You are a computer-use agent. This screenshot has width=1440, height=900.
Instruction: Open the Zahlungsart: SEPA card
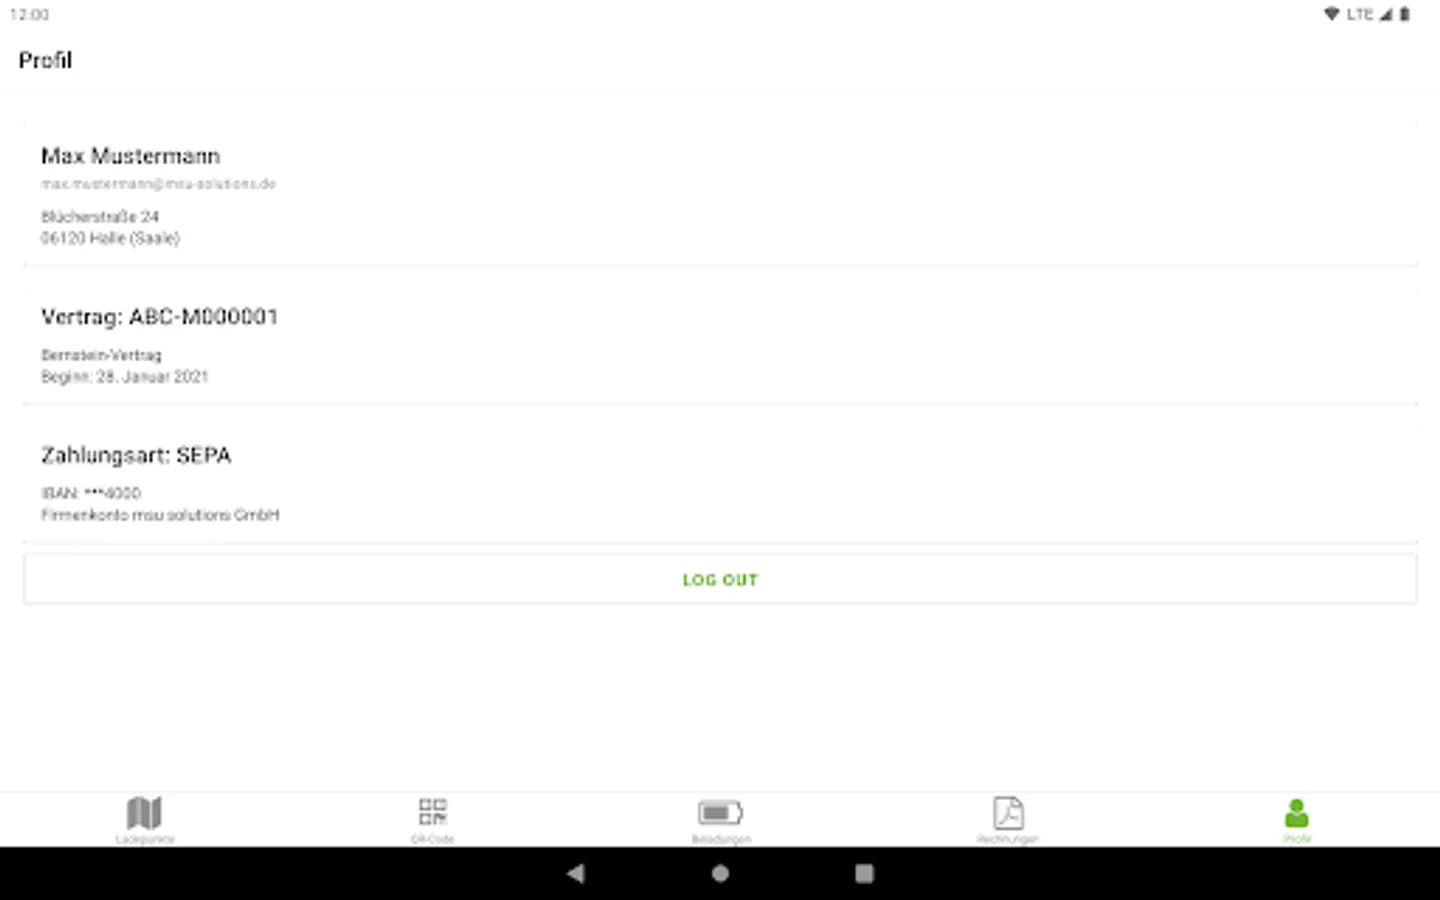[x=720, y=480]
